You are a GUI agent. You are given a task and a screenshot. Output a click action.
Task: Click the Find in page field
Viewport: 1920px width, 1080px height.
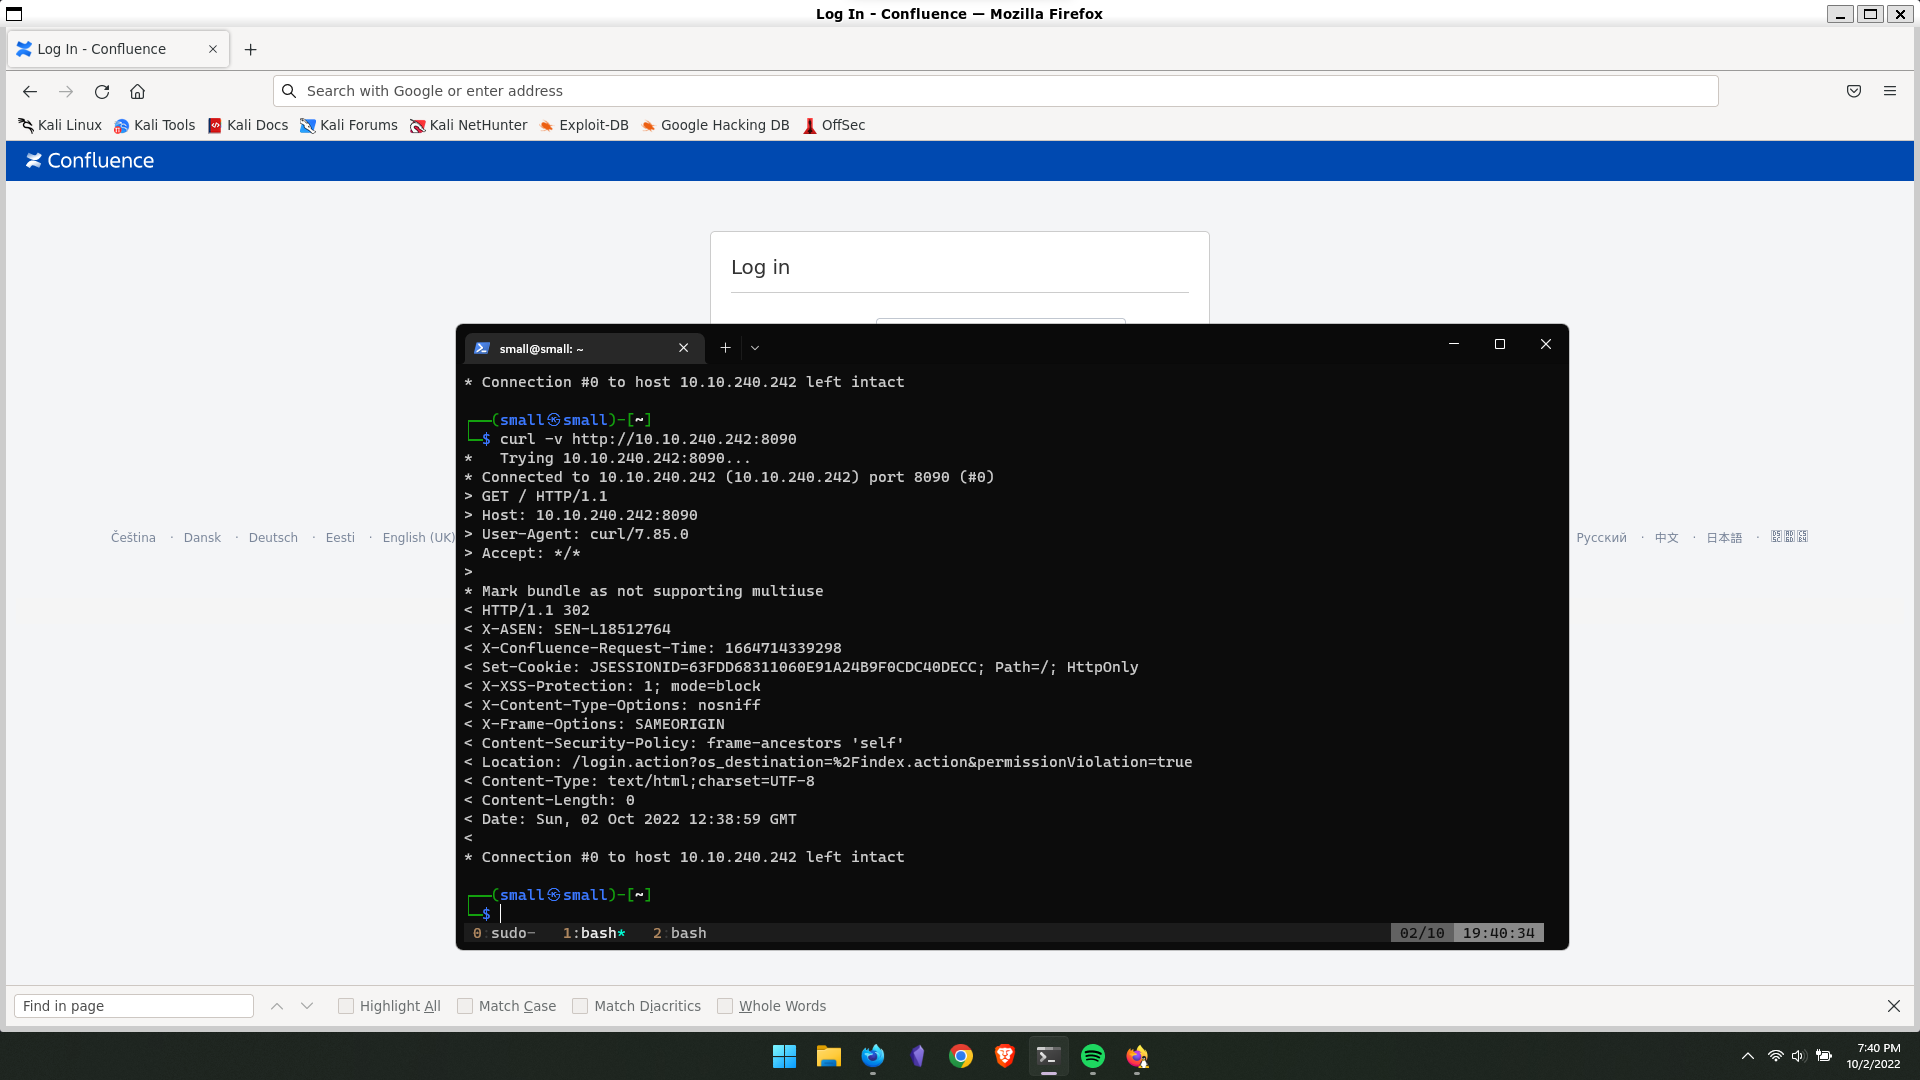(134, 1006)
